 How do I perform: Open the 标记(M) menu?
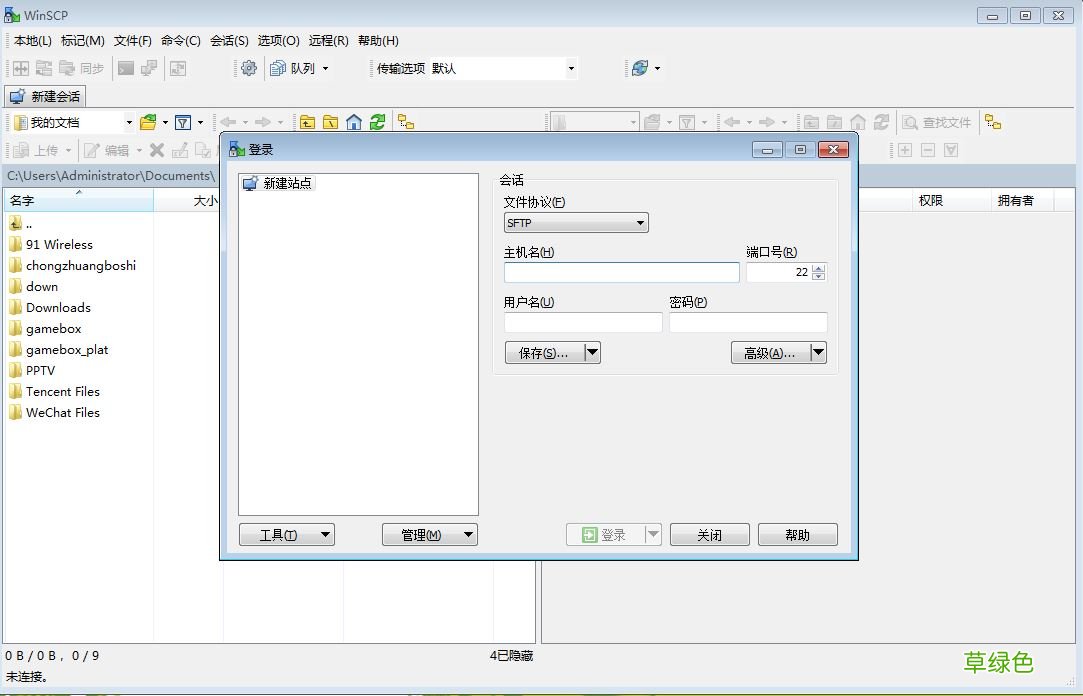click(83, 41)
